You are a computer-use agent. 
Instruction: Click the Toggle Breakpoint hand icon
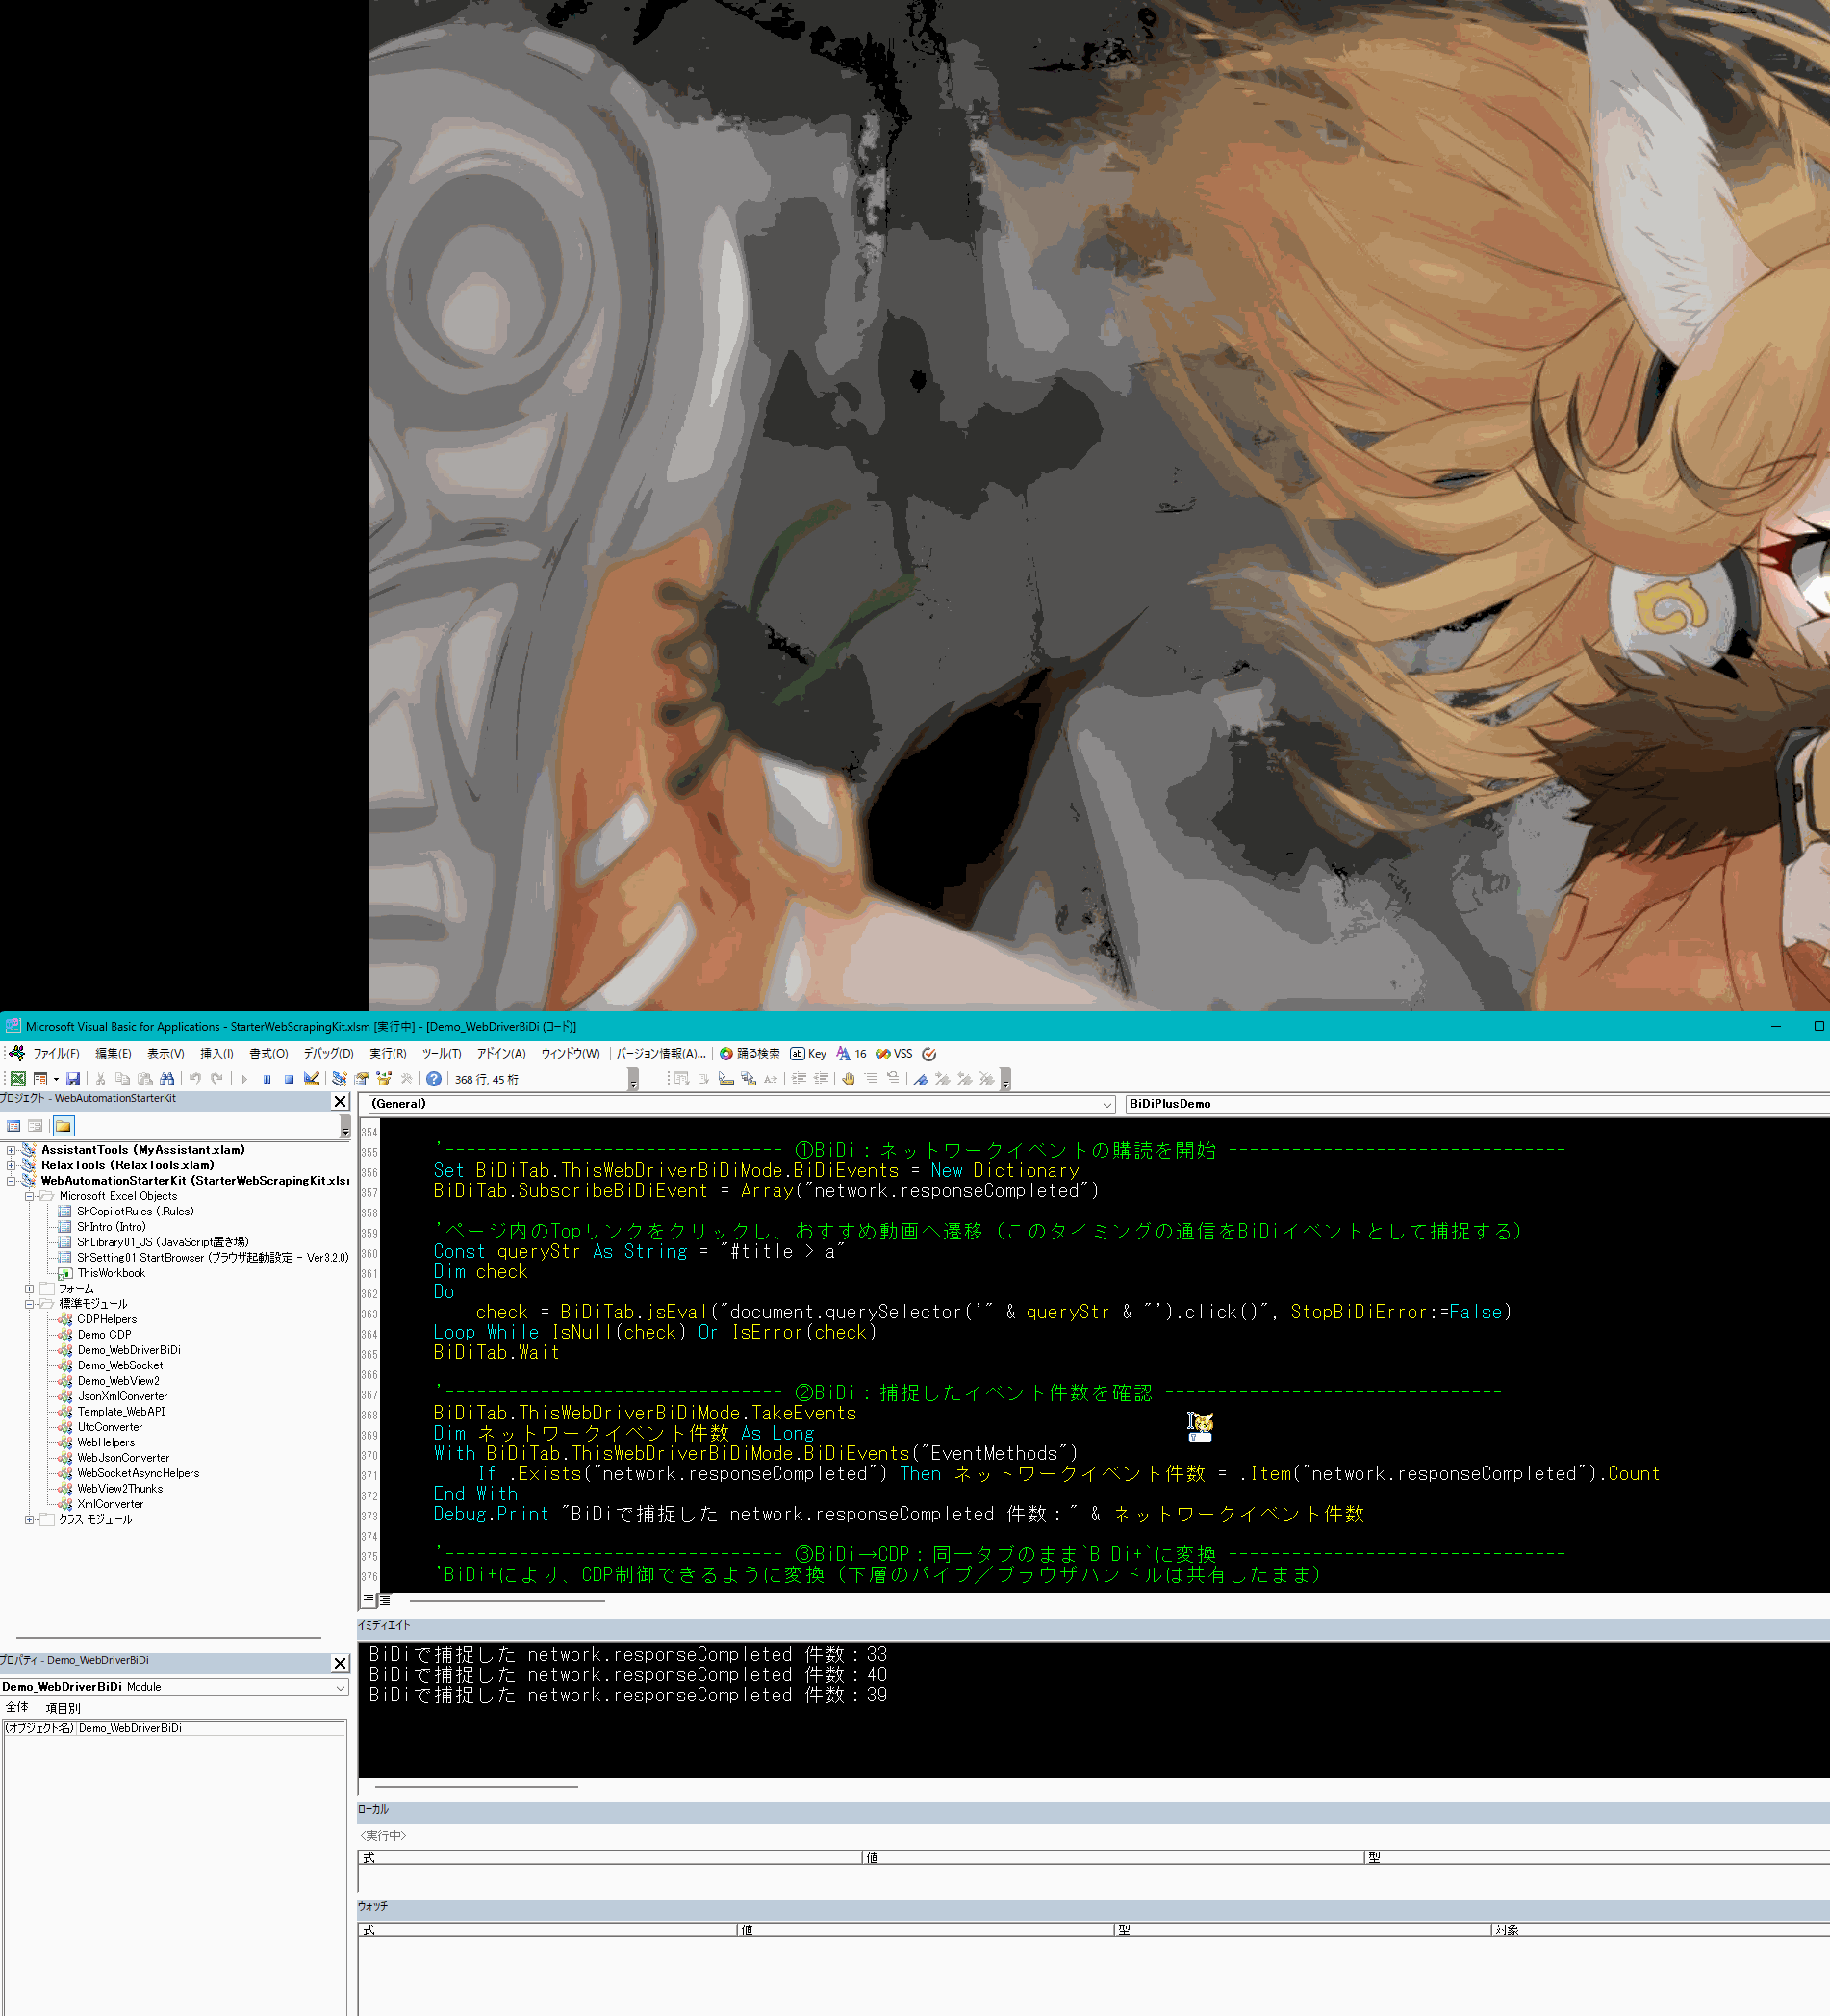(x=848, y=1079)
